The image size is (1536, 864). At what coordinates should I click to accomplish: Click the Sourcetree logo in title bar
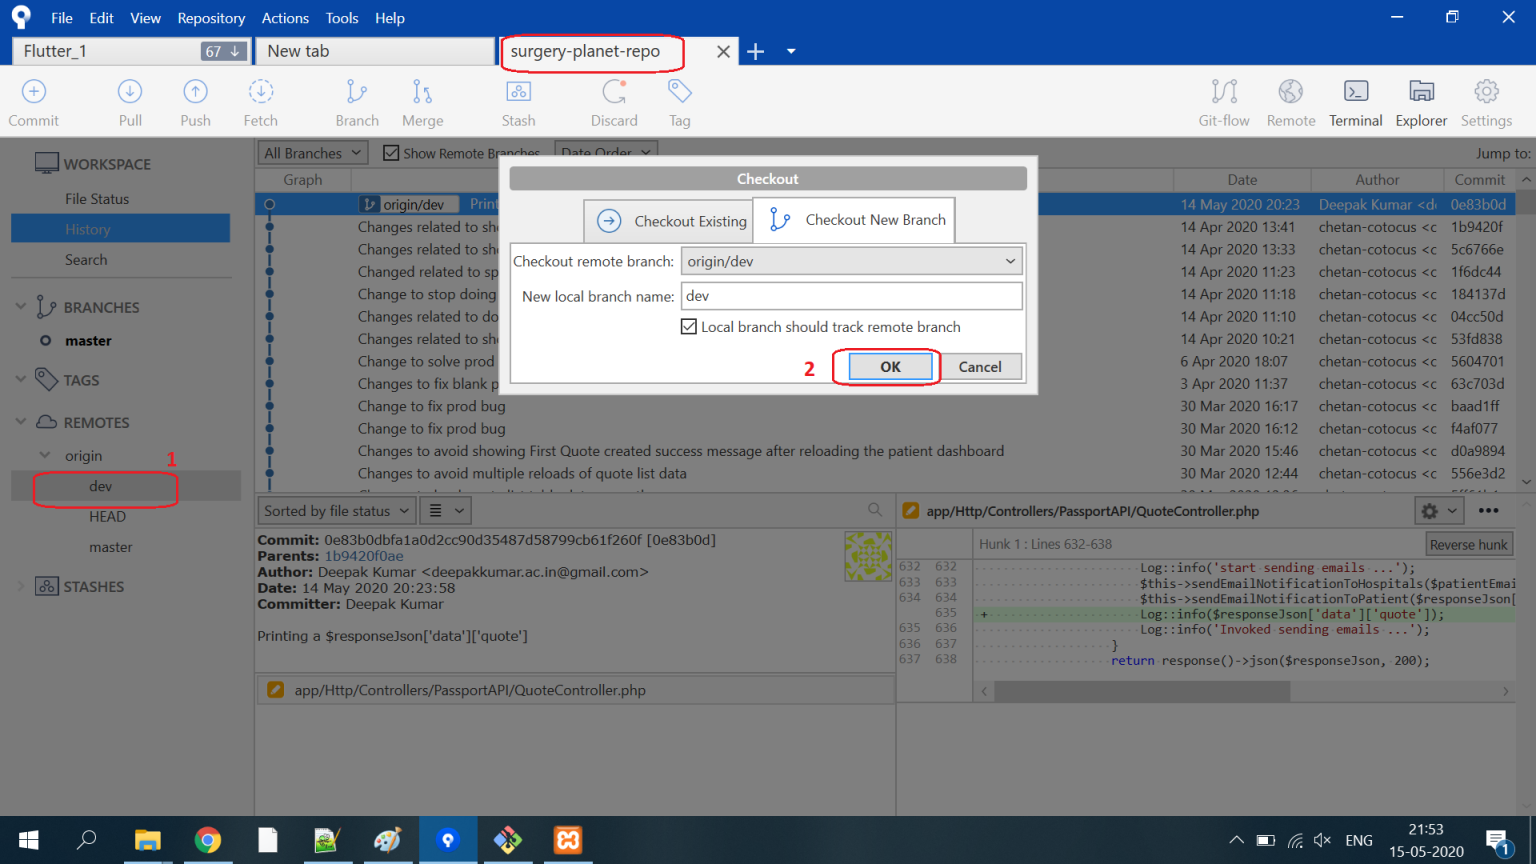click(x=21, y=17)
